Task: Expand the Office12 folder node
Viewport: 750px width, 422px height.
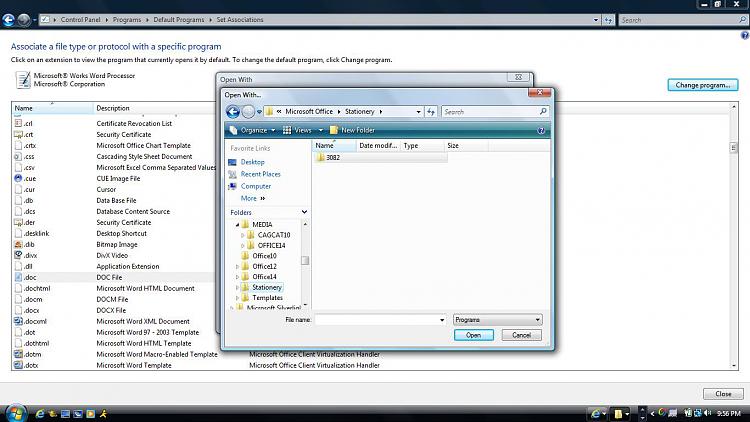Action: coord(237,267)
